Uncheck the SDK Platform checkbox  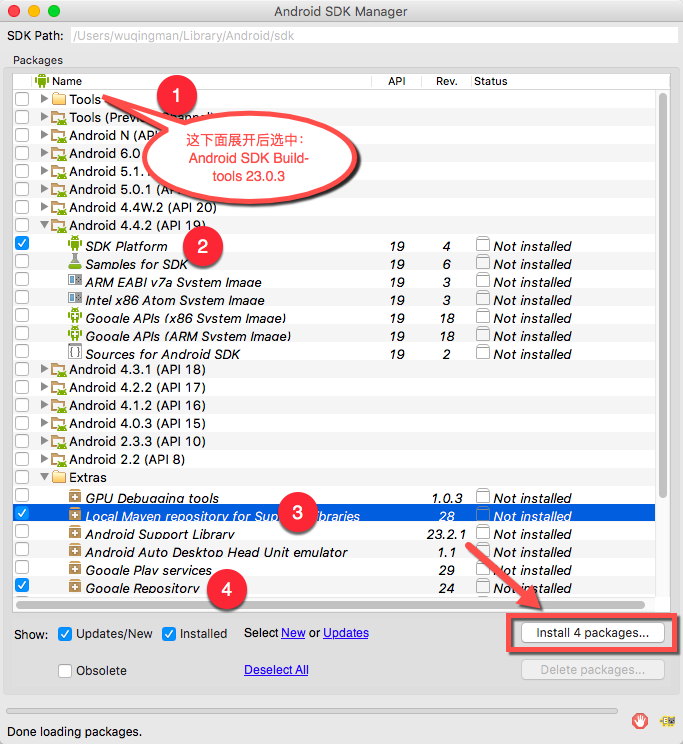tap(22, 243)
